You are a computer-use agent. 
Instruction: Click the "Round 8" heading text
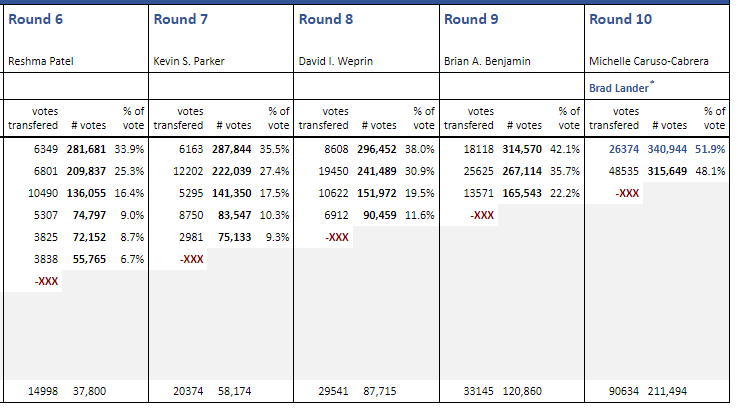(327, 19)
